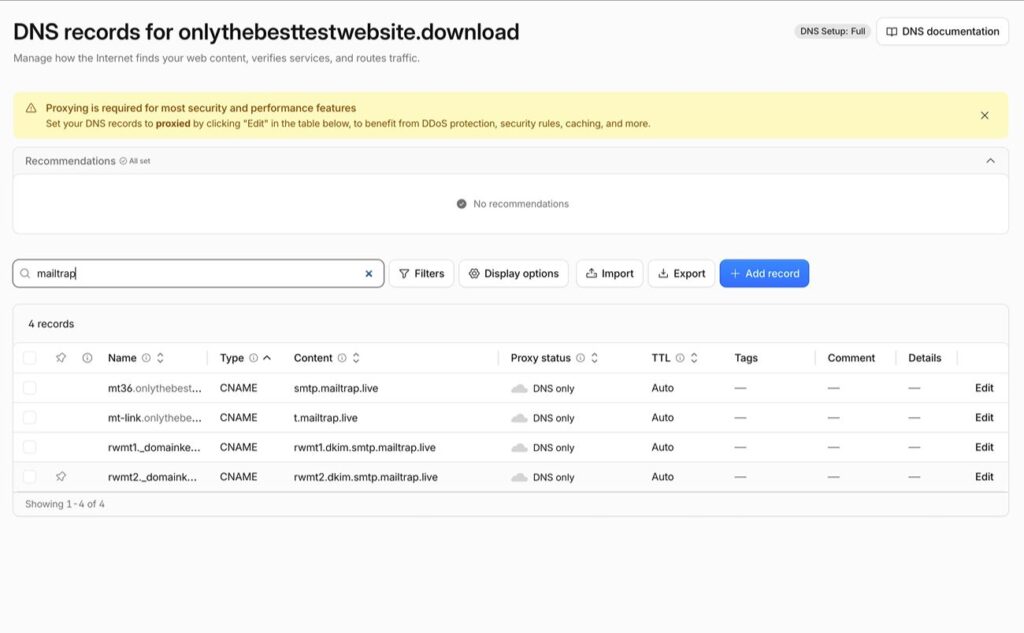The image size is (1024, 633).
Task: Toggle the sort arrow on the Type column
Action: pyautogui.click(x=267, y=358)
